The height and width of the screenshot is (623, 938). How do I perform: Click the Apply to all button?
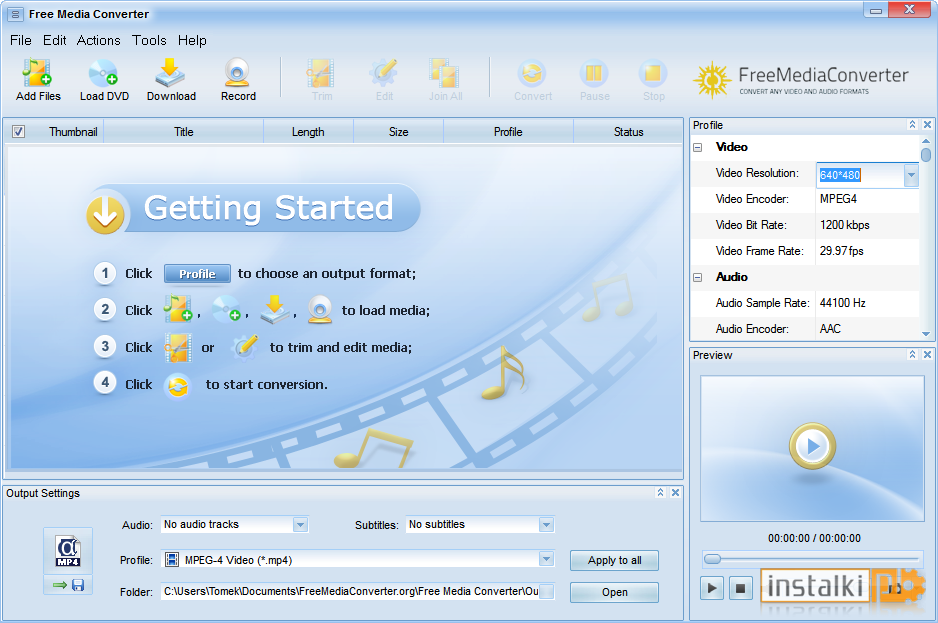click(614, 560)
